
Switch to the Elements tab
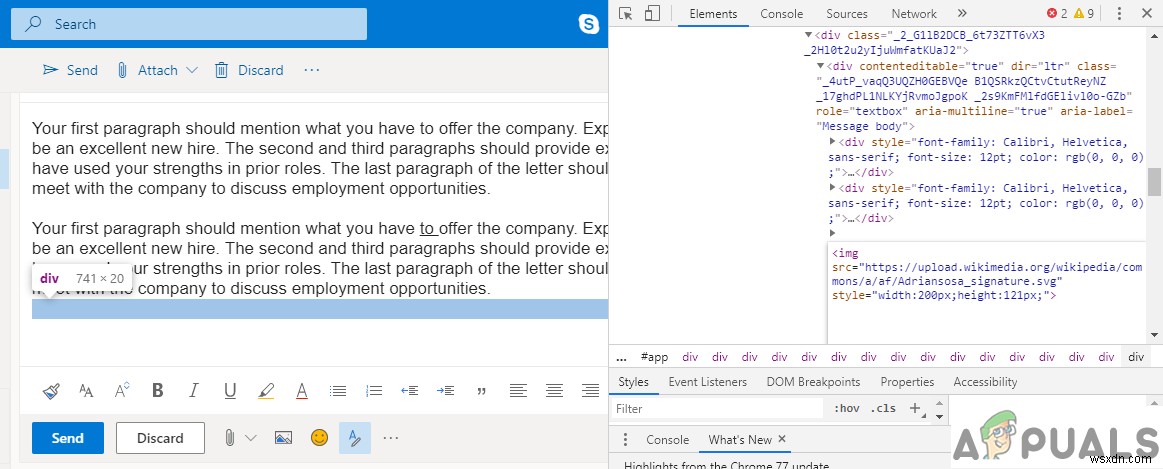tap(713, 13)
